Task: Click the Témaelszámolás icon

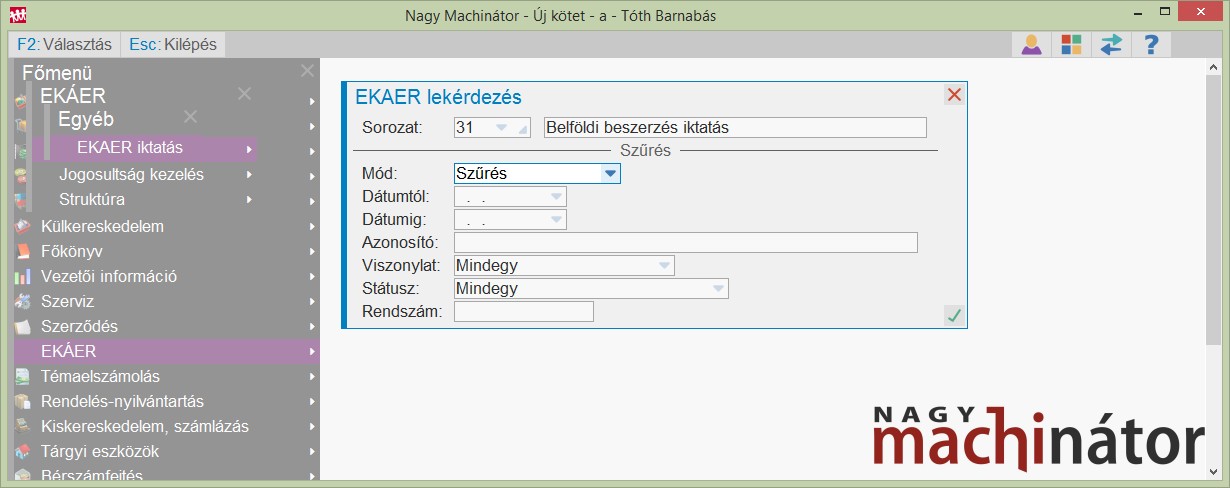Action: point(23,377)
